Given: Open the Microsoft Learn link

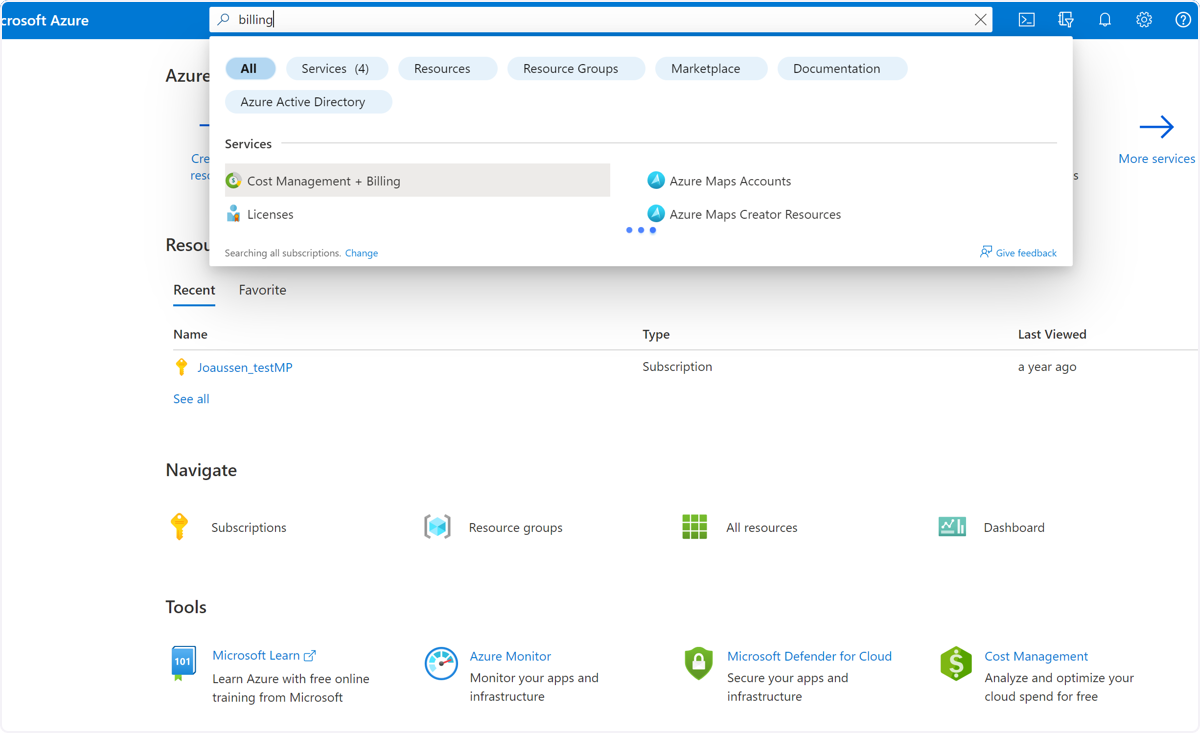Looking at the screenshot, I should [264, 656].
